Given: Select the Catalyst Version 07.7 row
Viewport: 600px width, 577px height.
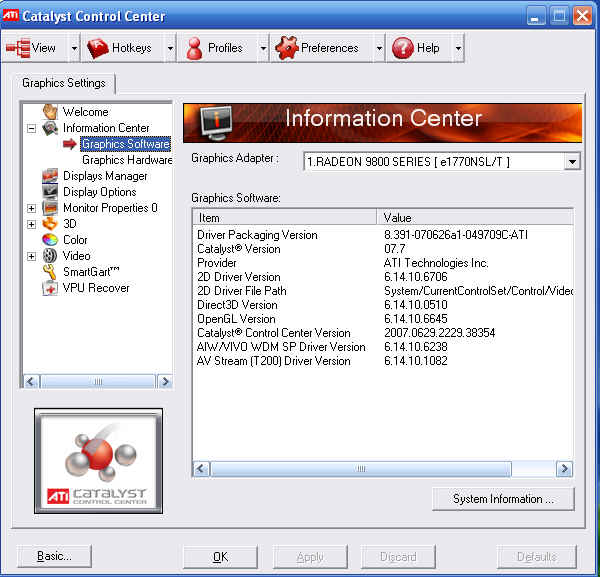Looking at the screenshot, I should pos(383,249).
